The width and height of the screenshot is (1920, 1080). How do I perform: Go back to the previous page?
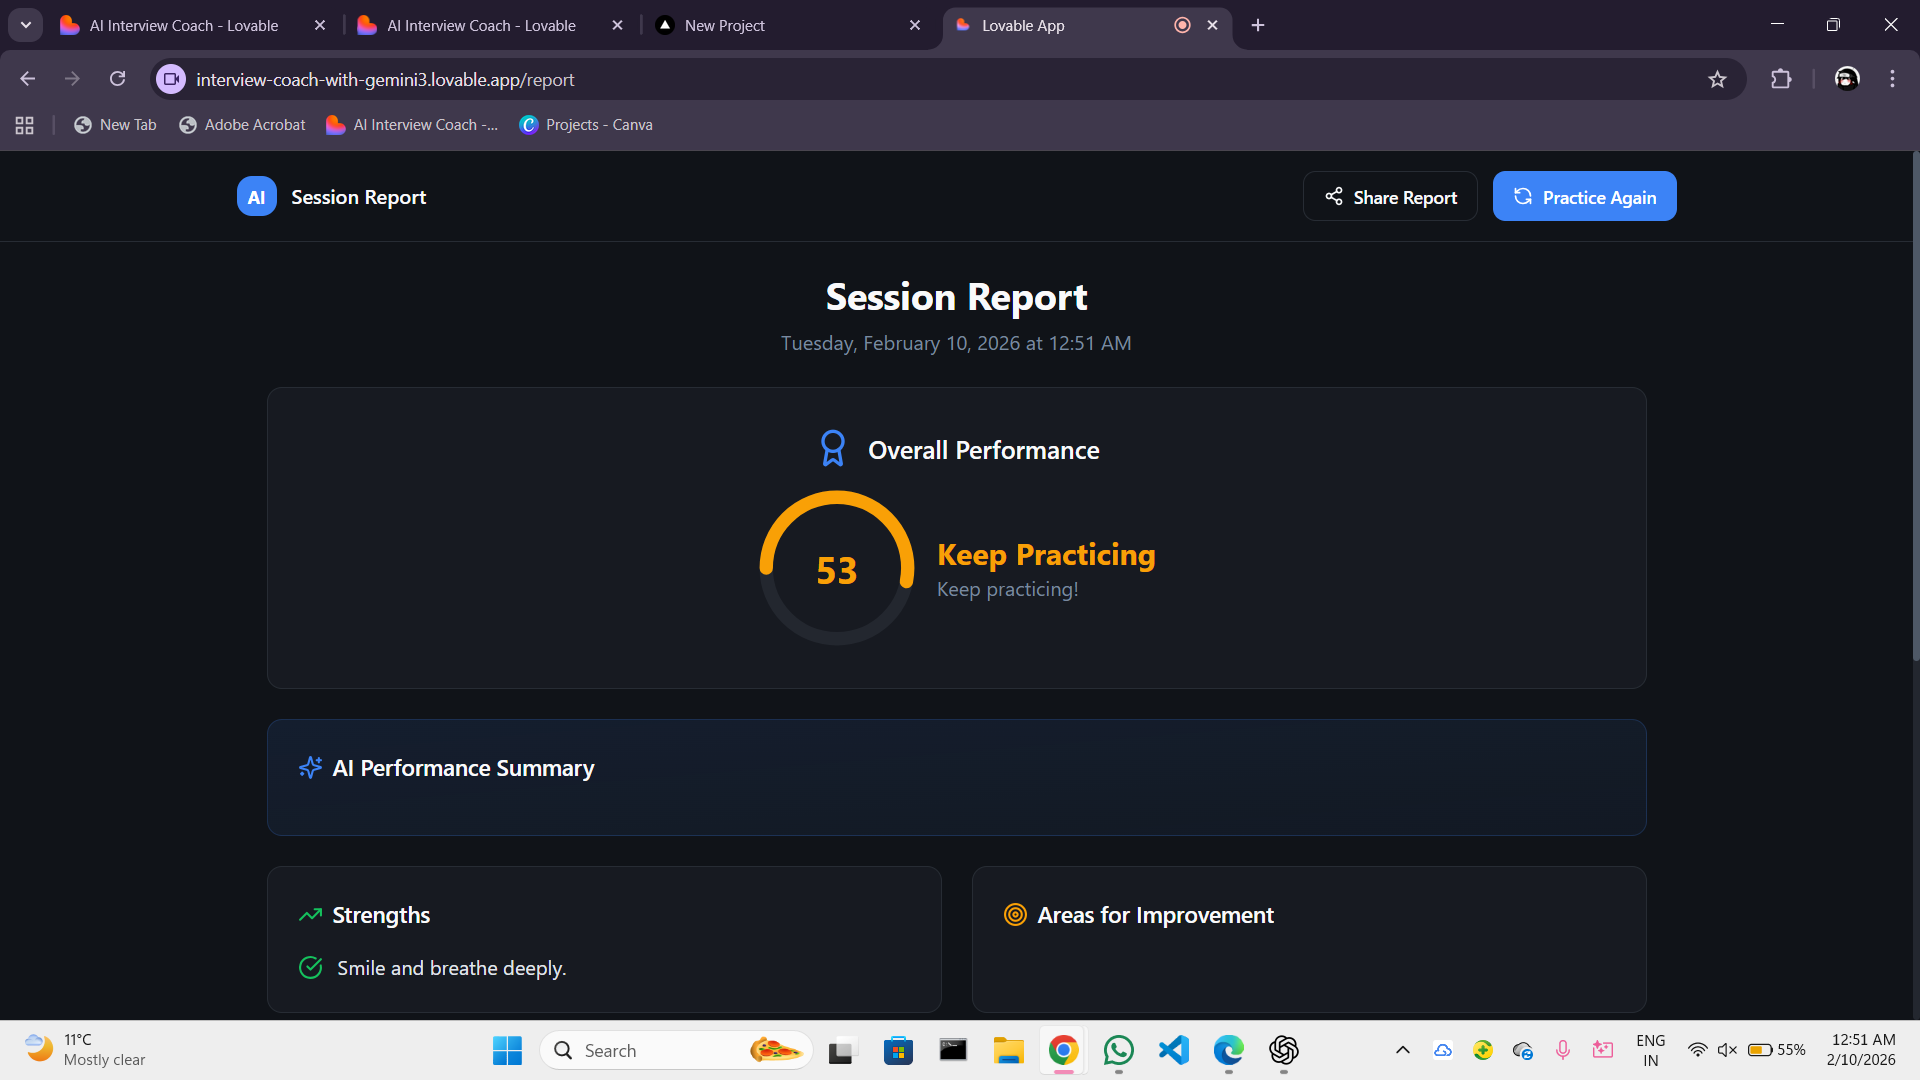point(28,79)
